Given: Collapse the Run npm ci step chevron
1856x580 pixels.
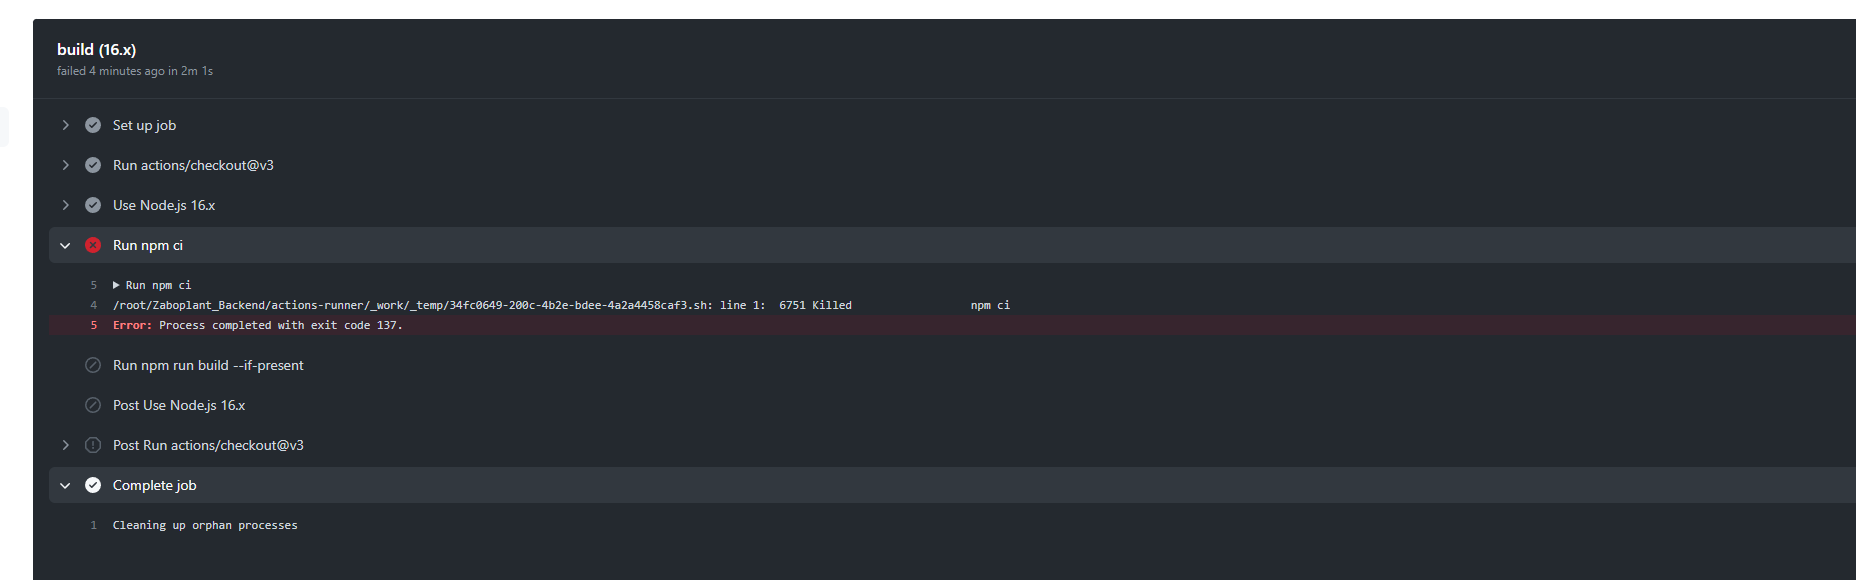Looking at the screenshot, I should tap(66, 245).
